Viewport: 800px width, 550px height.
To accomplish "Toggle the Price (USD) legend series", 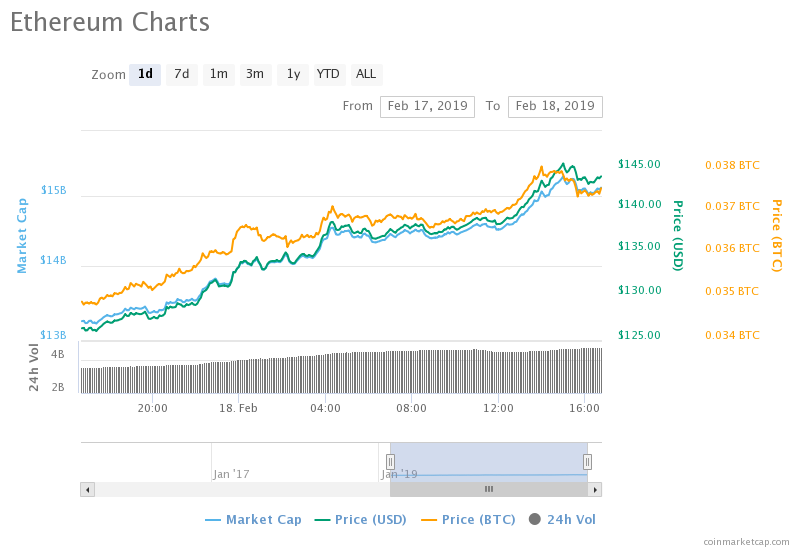I will [361, 519].
